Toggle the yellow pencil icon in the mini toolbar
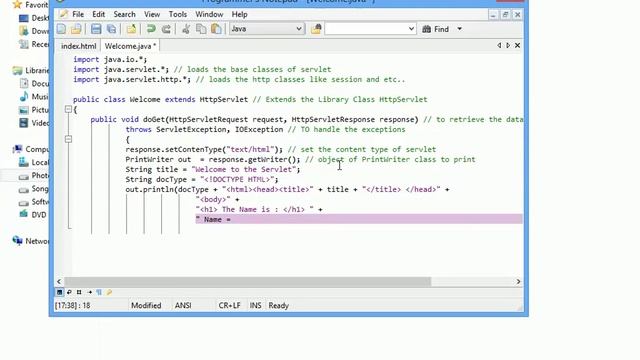Image resolution: width=640 pixels, height=360 pixels. [x=109, y=292]
